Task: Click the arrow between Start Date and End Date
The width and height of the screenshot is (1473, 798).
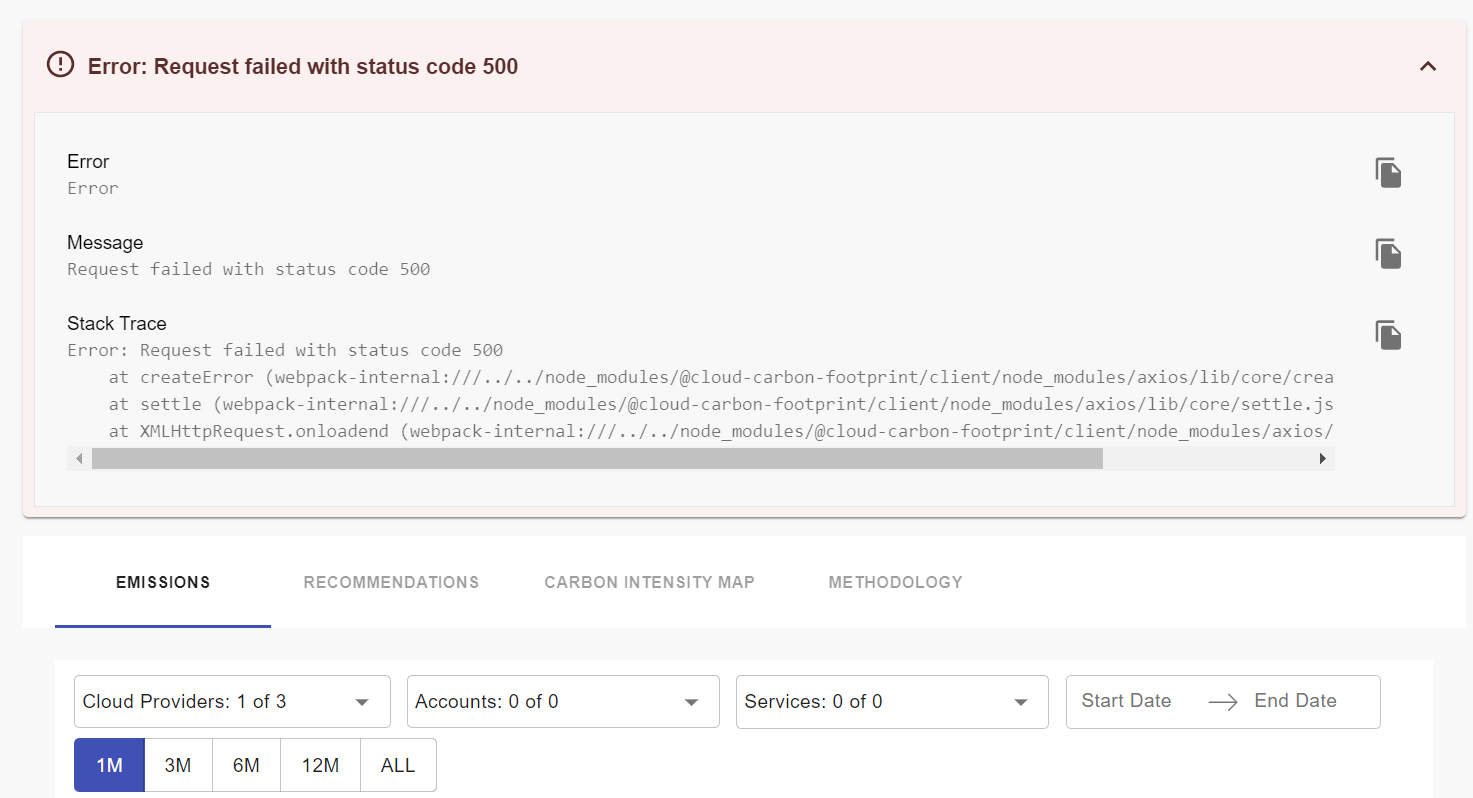Action: [x=1222, y=701]
